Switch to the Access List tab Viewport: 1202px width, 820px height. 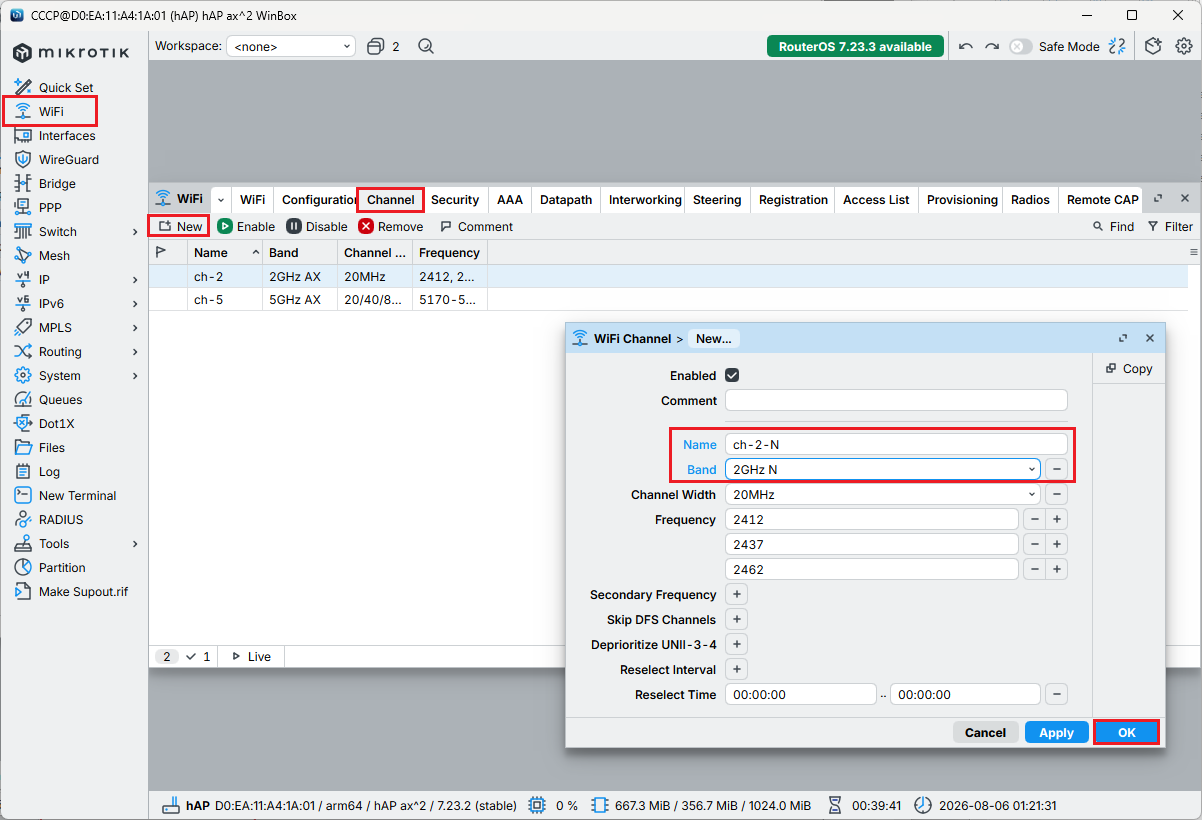click(876, 199)
